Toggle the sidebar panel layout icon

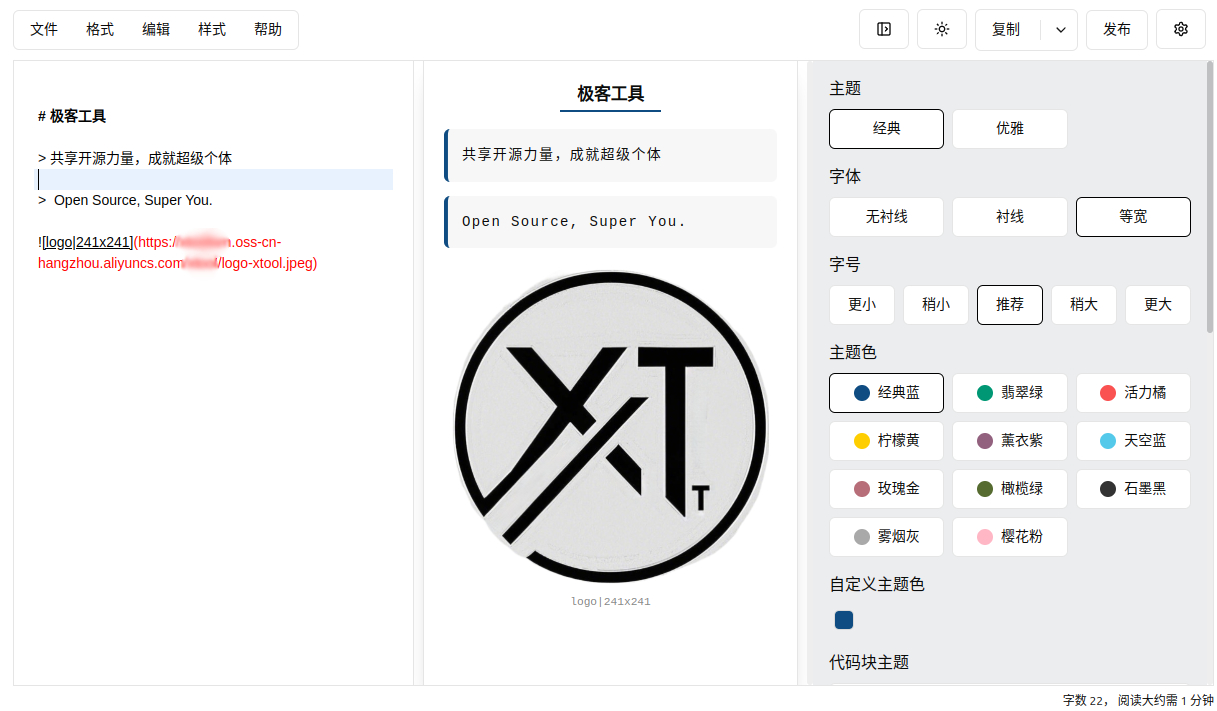[x=884, y=30]
